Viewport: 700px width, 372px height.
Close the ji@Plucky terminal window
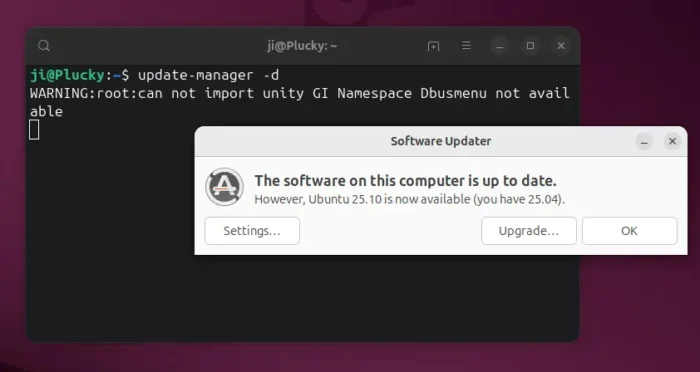click(561, 46)
